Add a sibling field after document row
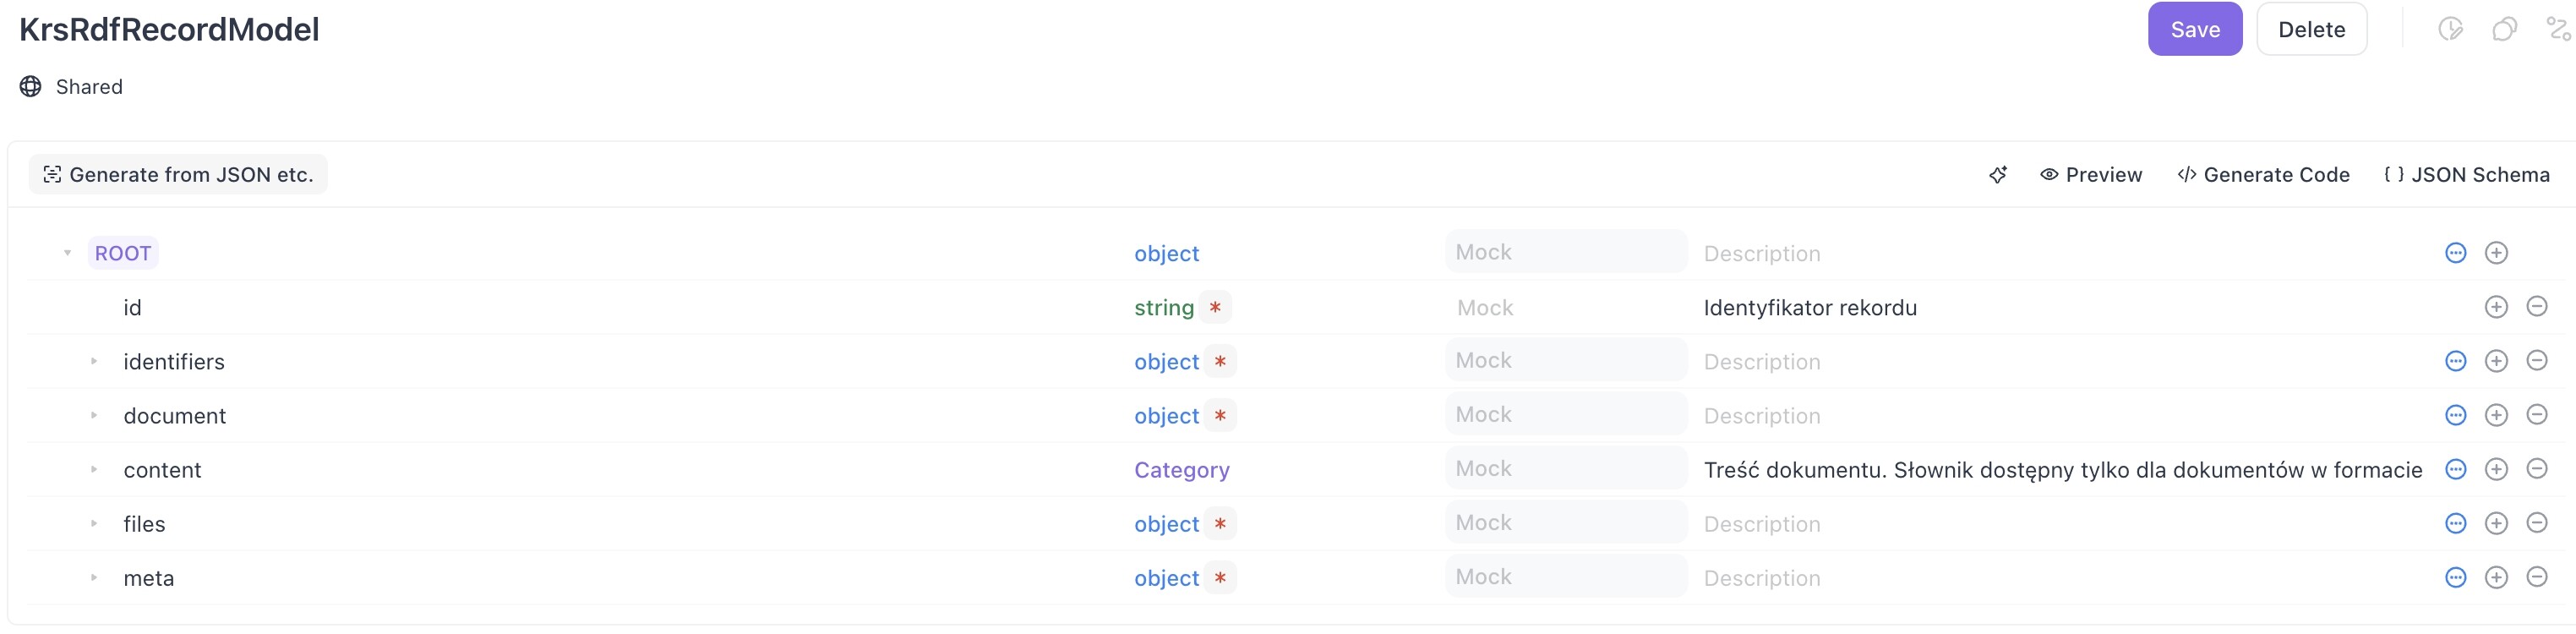Viewport: 2576px width, 634px height. [x=2496, y=415]
